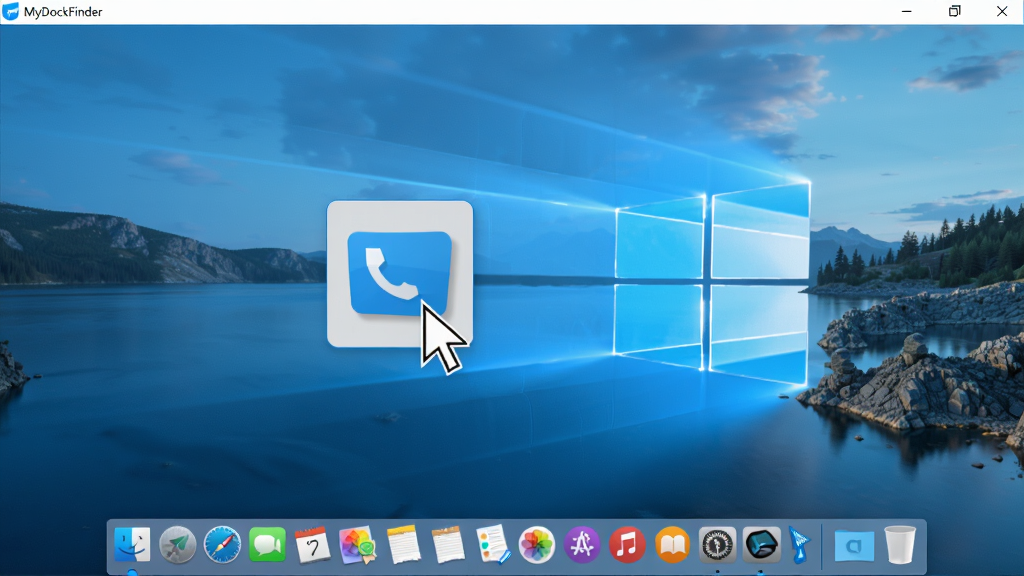Open the Reminders checklist with pencil icon
This screenshot has width=1024, height=576.
click(x=493, y=544)
